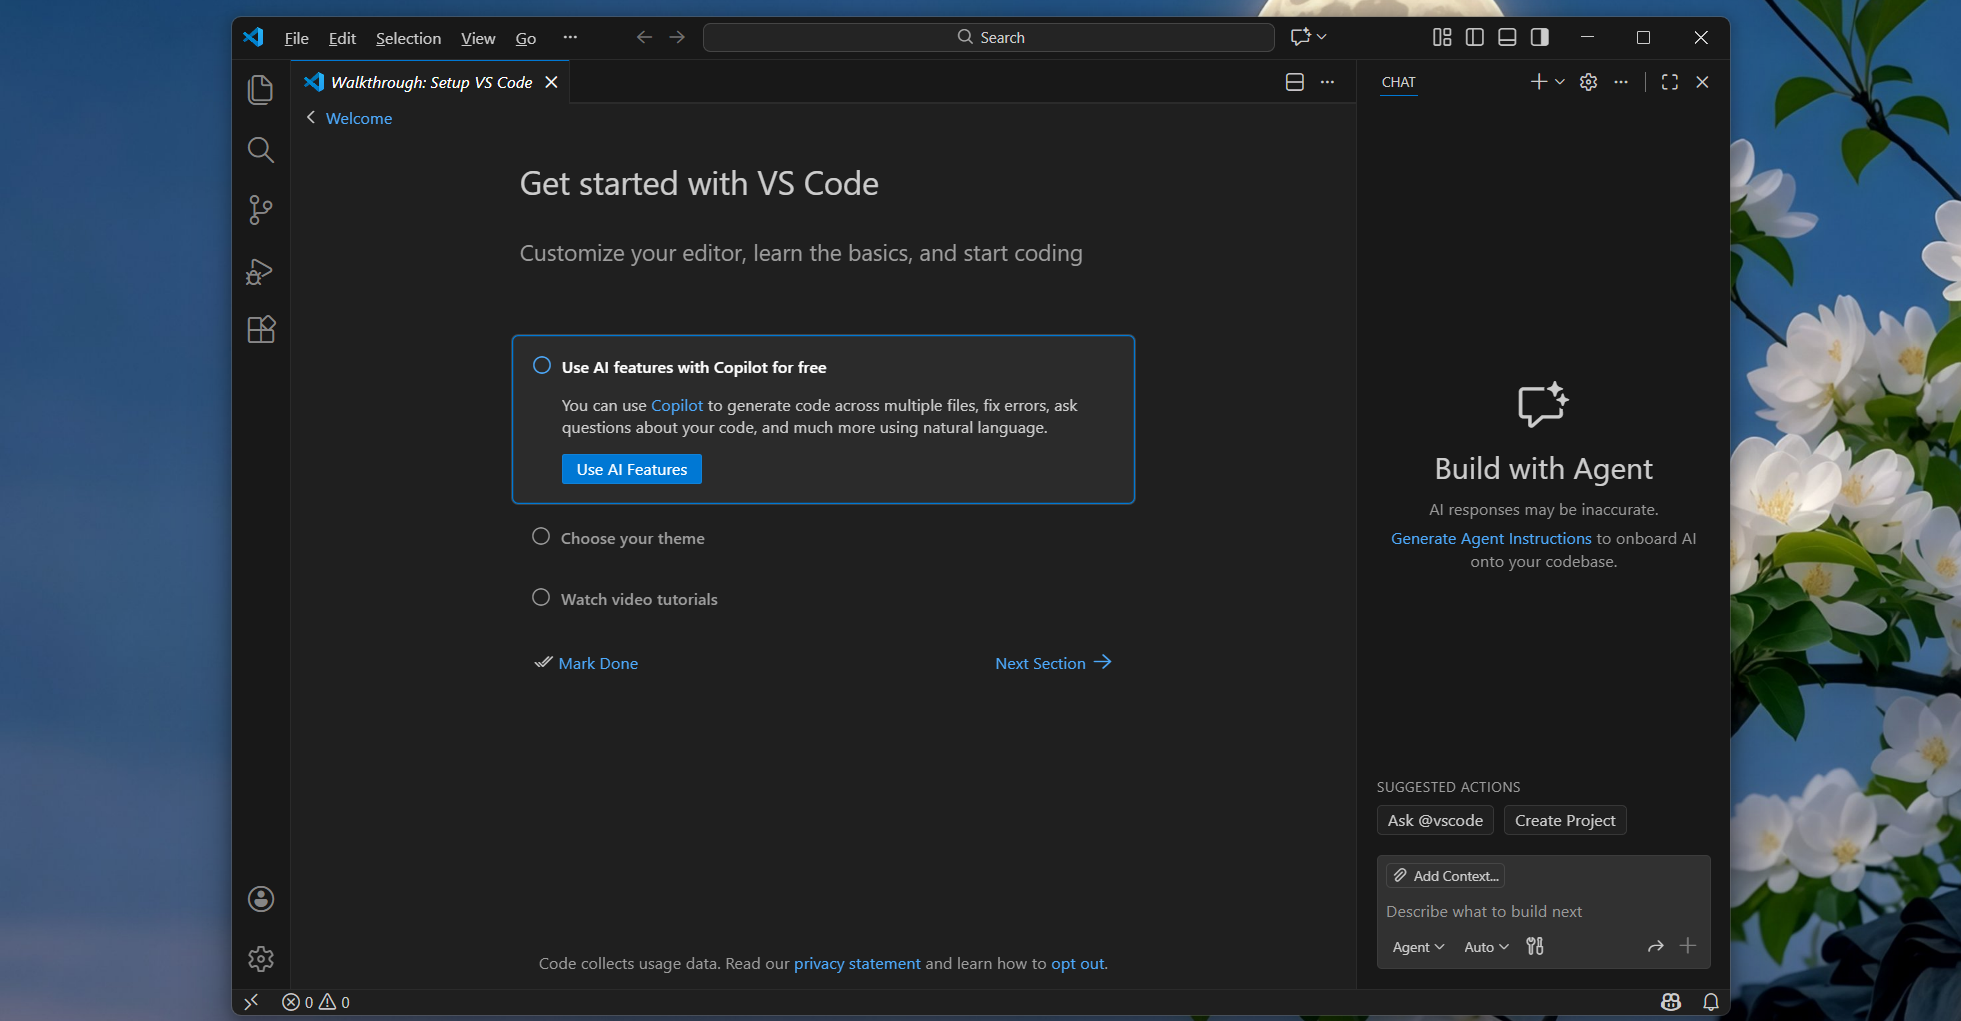Split the editor layout icon
Image resolution: width=1961 pixels, height=1021 pixels.
pyautogui.click(x=1295, y=82)
